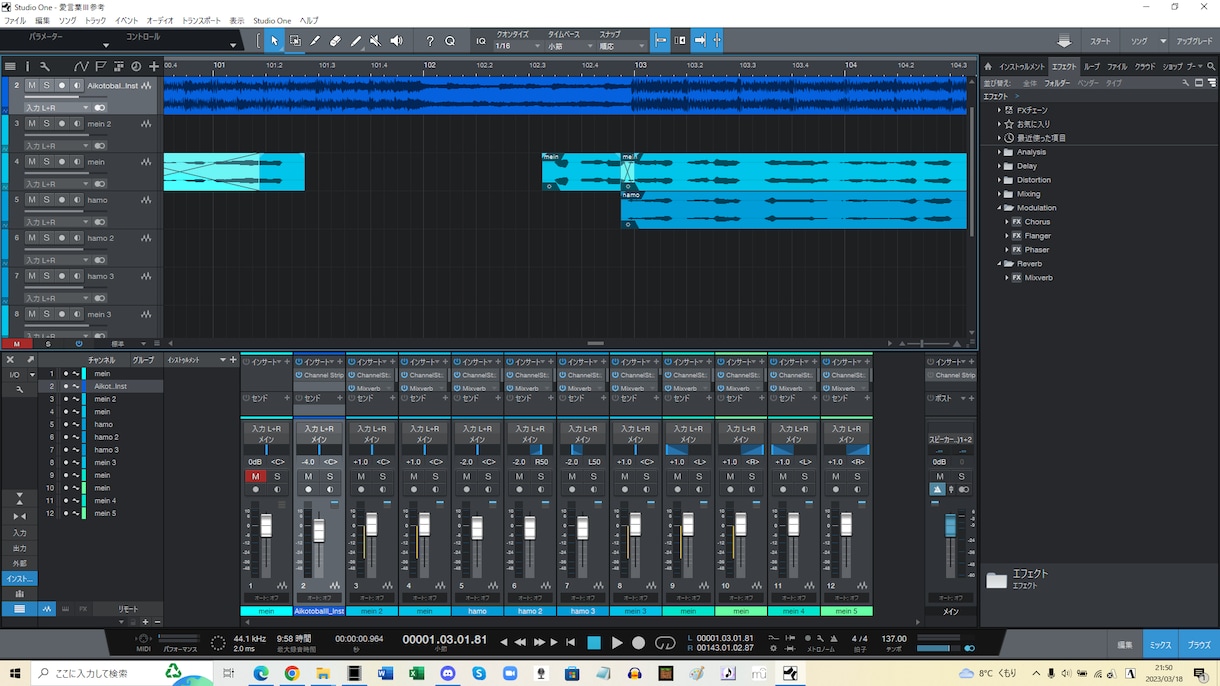Open the ブラウズ browser view
This screenshot has height=686, width=1220.
1198,645
